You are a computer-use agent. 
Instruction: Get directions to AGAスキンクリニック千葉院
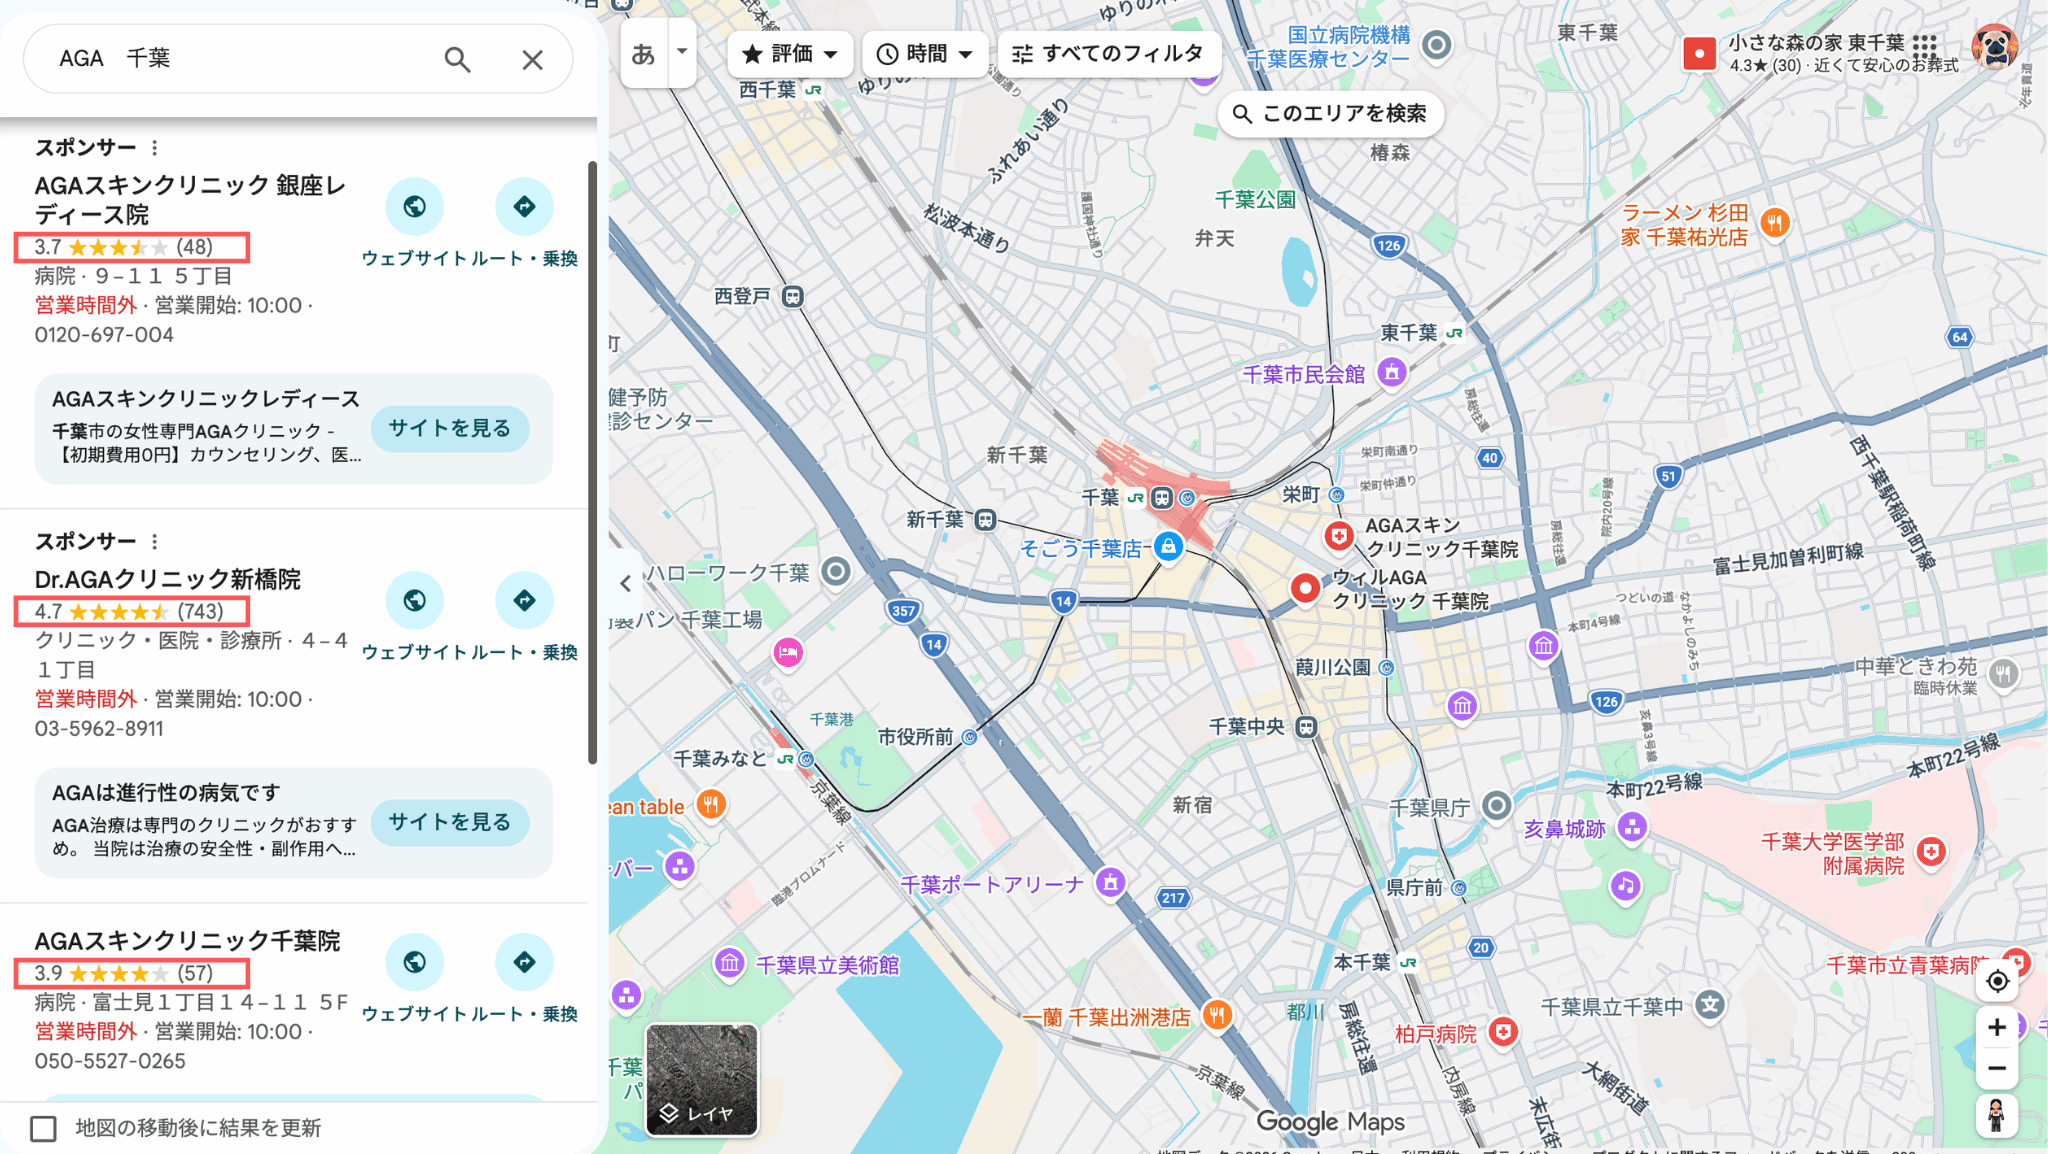[524, 962]
